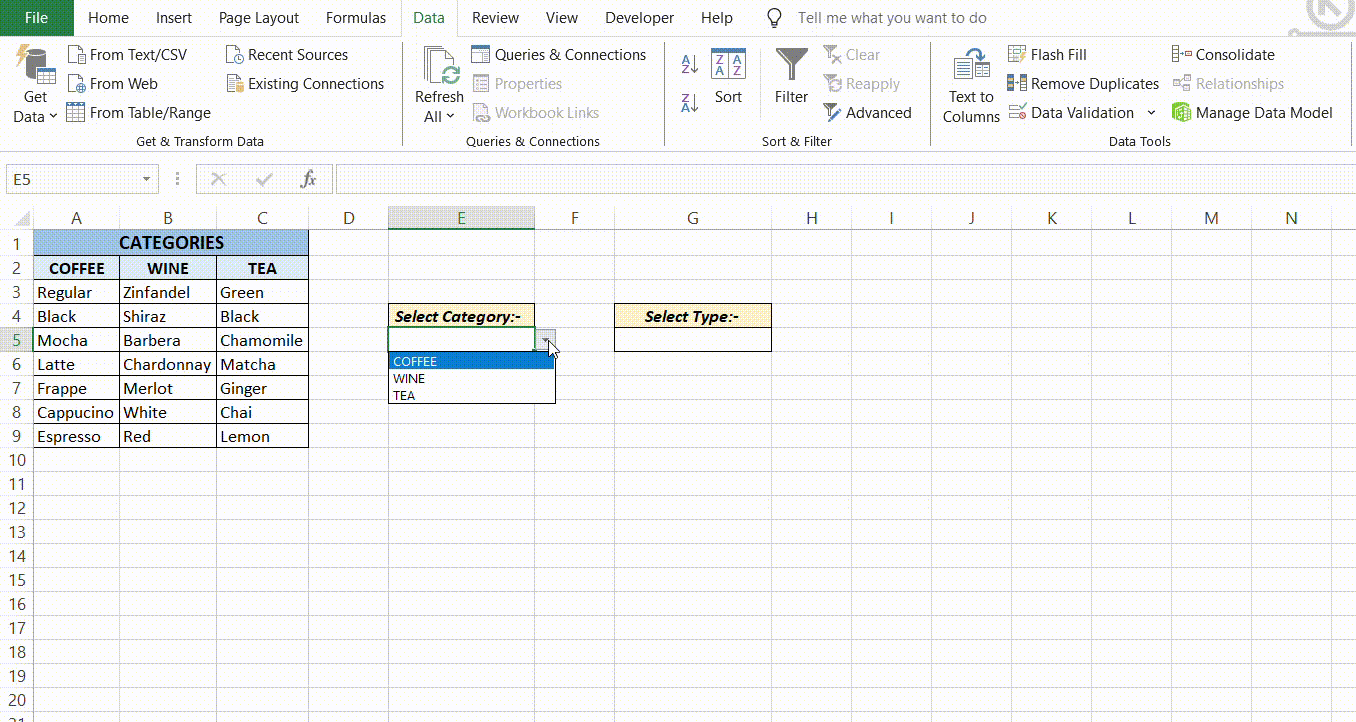This screenshot has height=722, width=1356.
Task: Click into the formula bar
Action: (845, 179)
